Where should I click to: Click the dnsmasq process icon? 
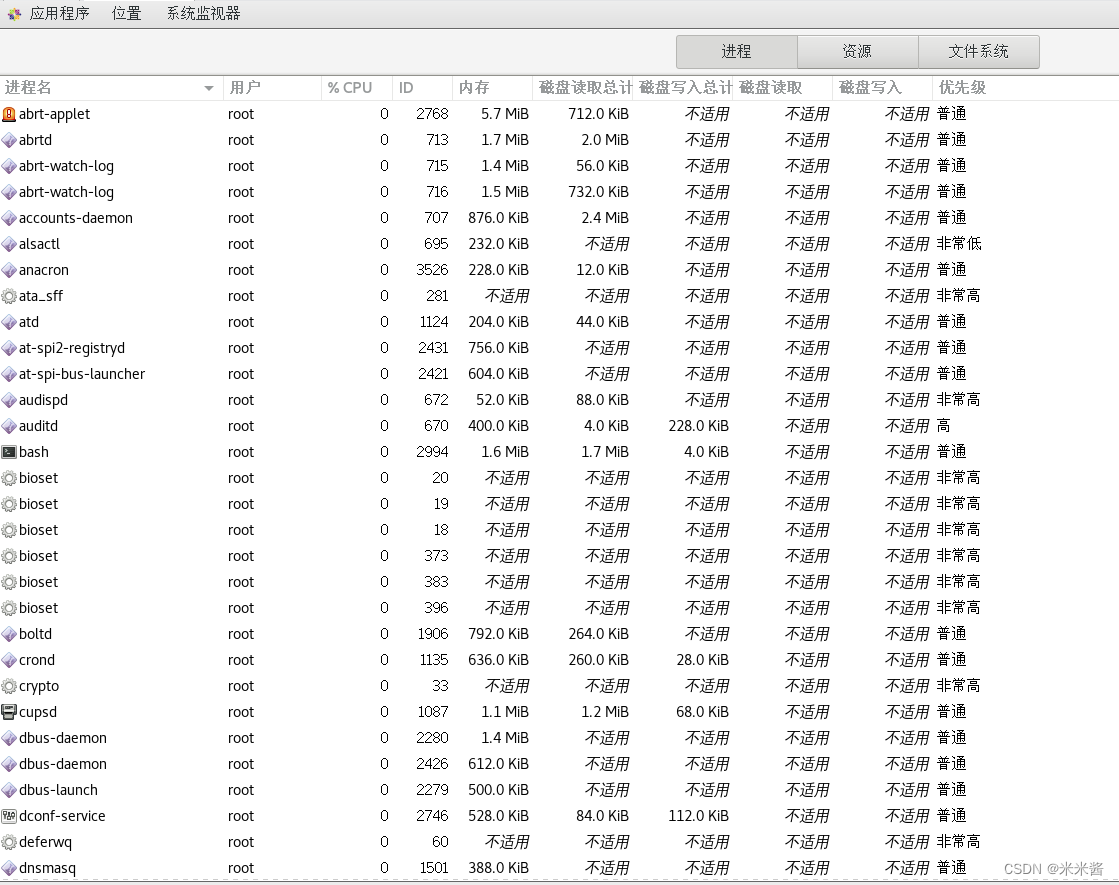[9, 869]
